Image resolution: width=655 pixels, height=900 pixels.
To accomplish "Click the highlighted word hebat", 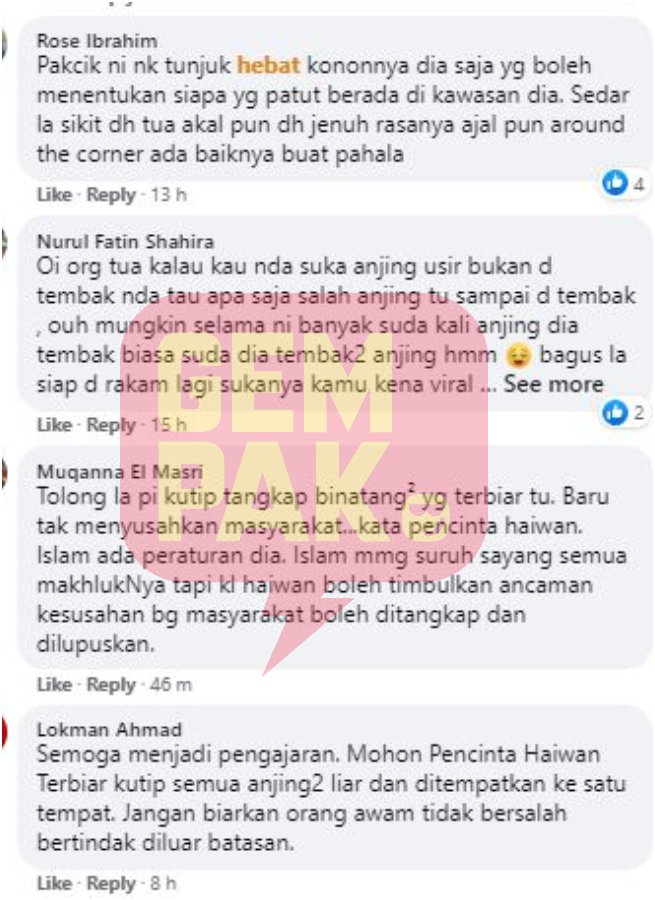I will click(269, 65).
